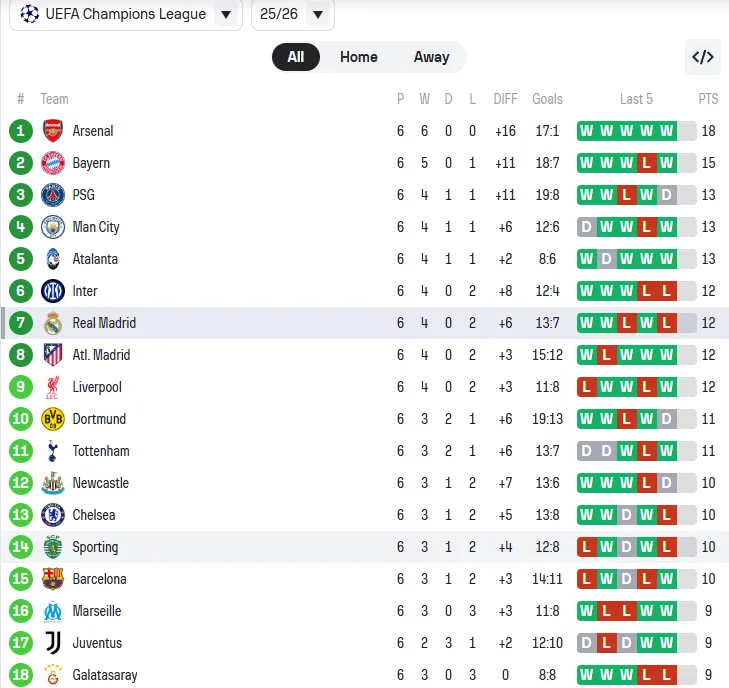
Task: Open the Liverpool team link
Action: pos(97,387)
